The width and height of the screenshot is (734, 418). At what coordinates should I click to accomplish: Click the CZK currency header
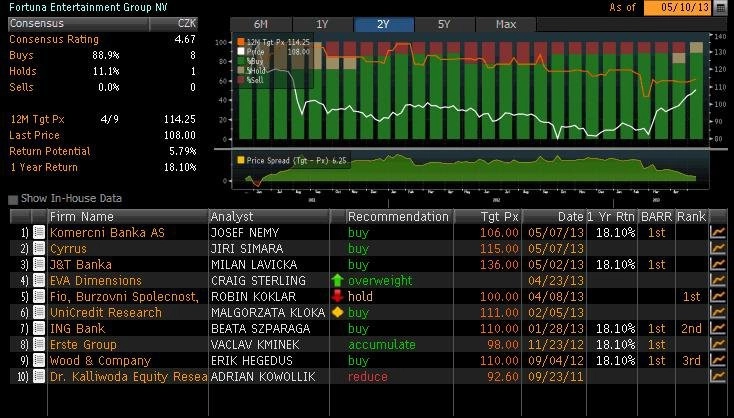point(174,23)
